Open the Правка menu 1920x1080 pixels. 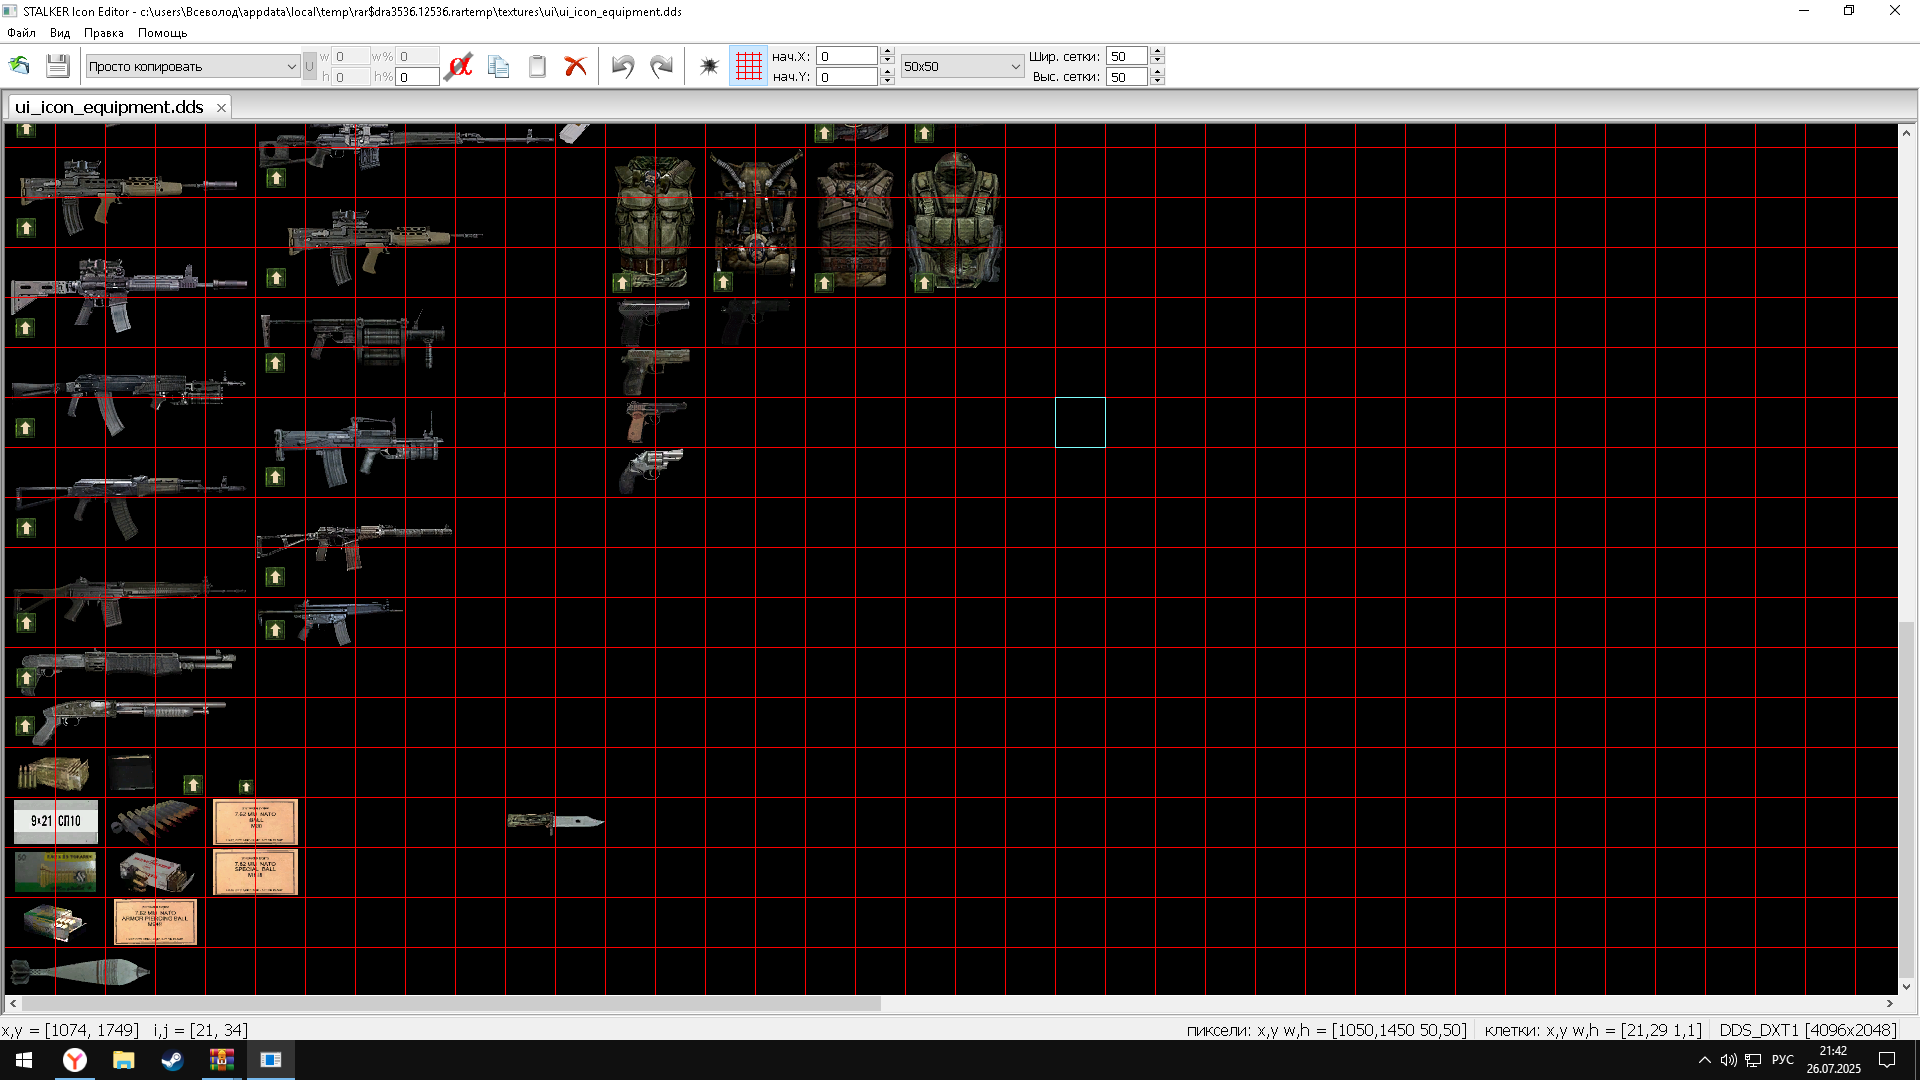coord(104,33)
